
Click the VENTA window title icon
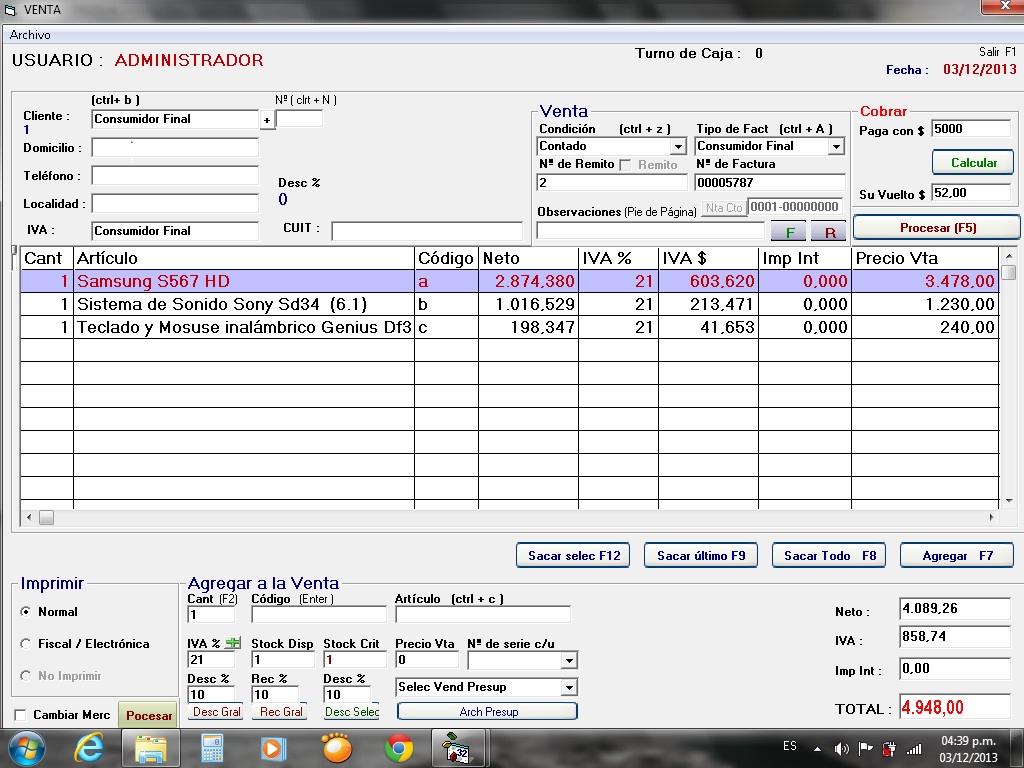click(x=10, y=10)
